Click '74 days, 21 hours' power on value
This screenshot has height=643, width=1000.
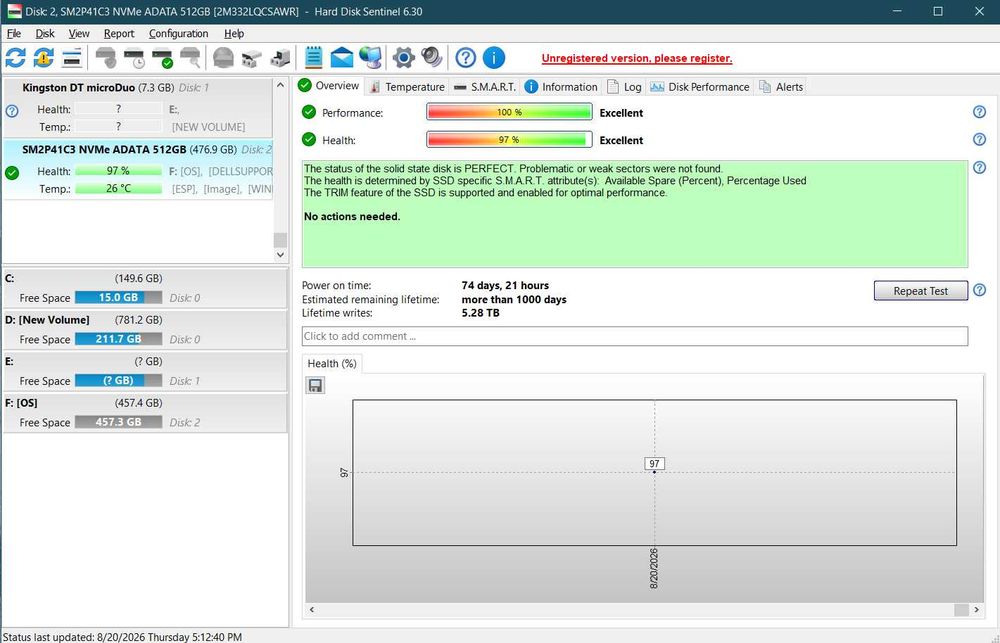[505, 285]
